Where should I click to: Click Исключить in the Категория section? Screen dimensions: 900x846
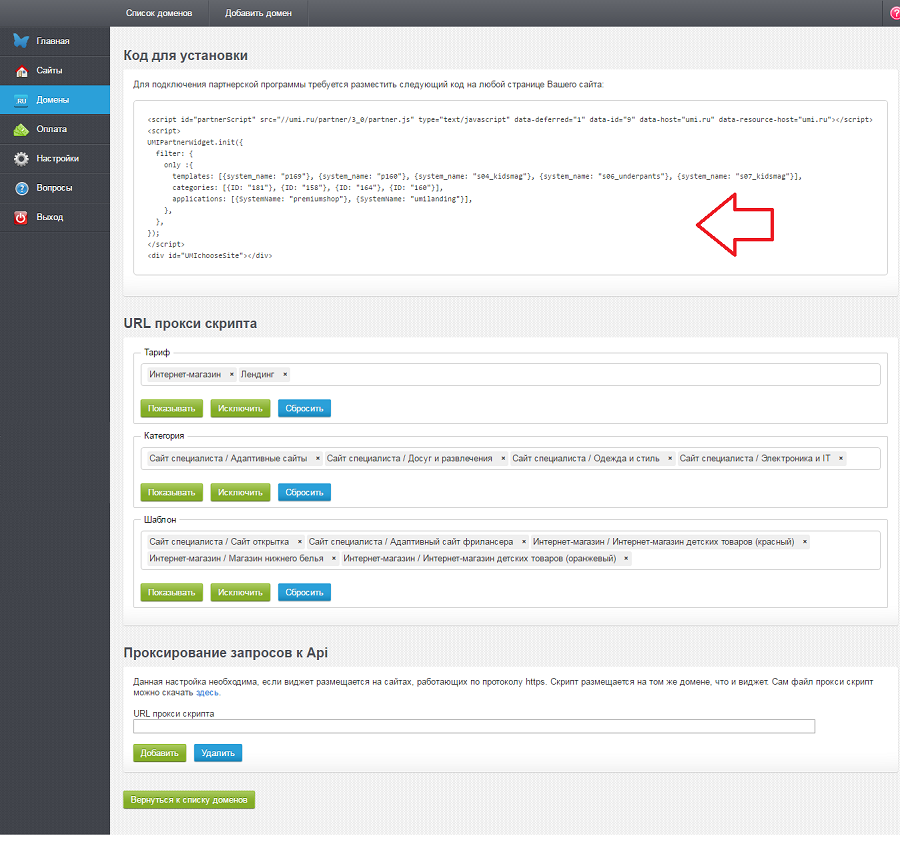(240, 492)
